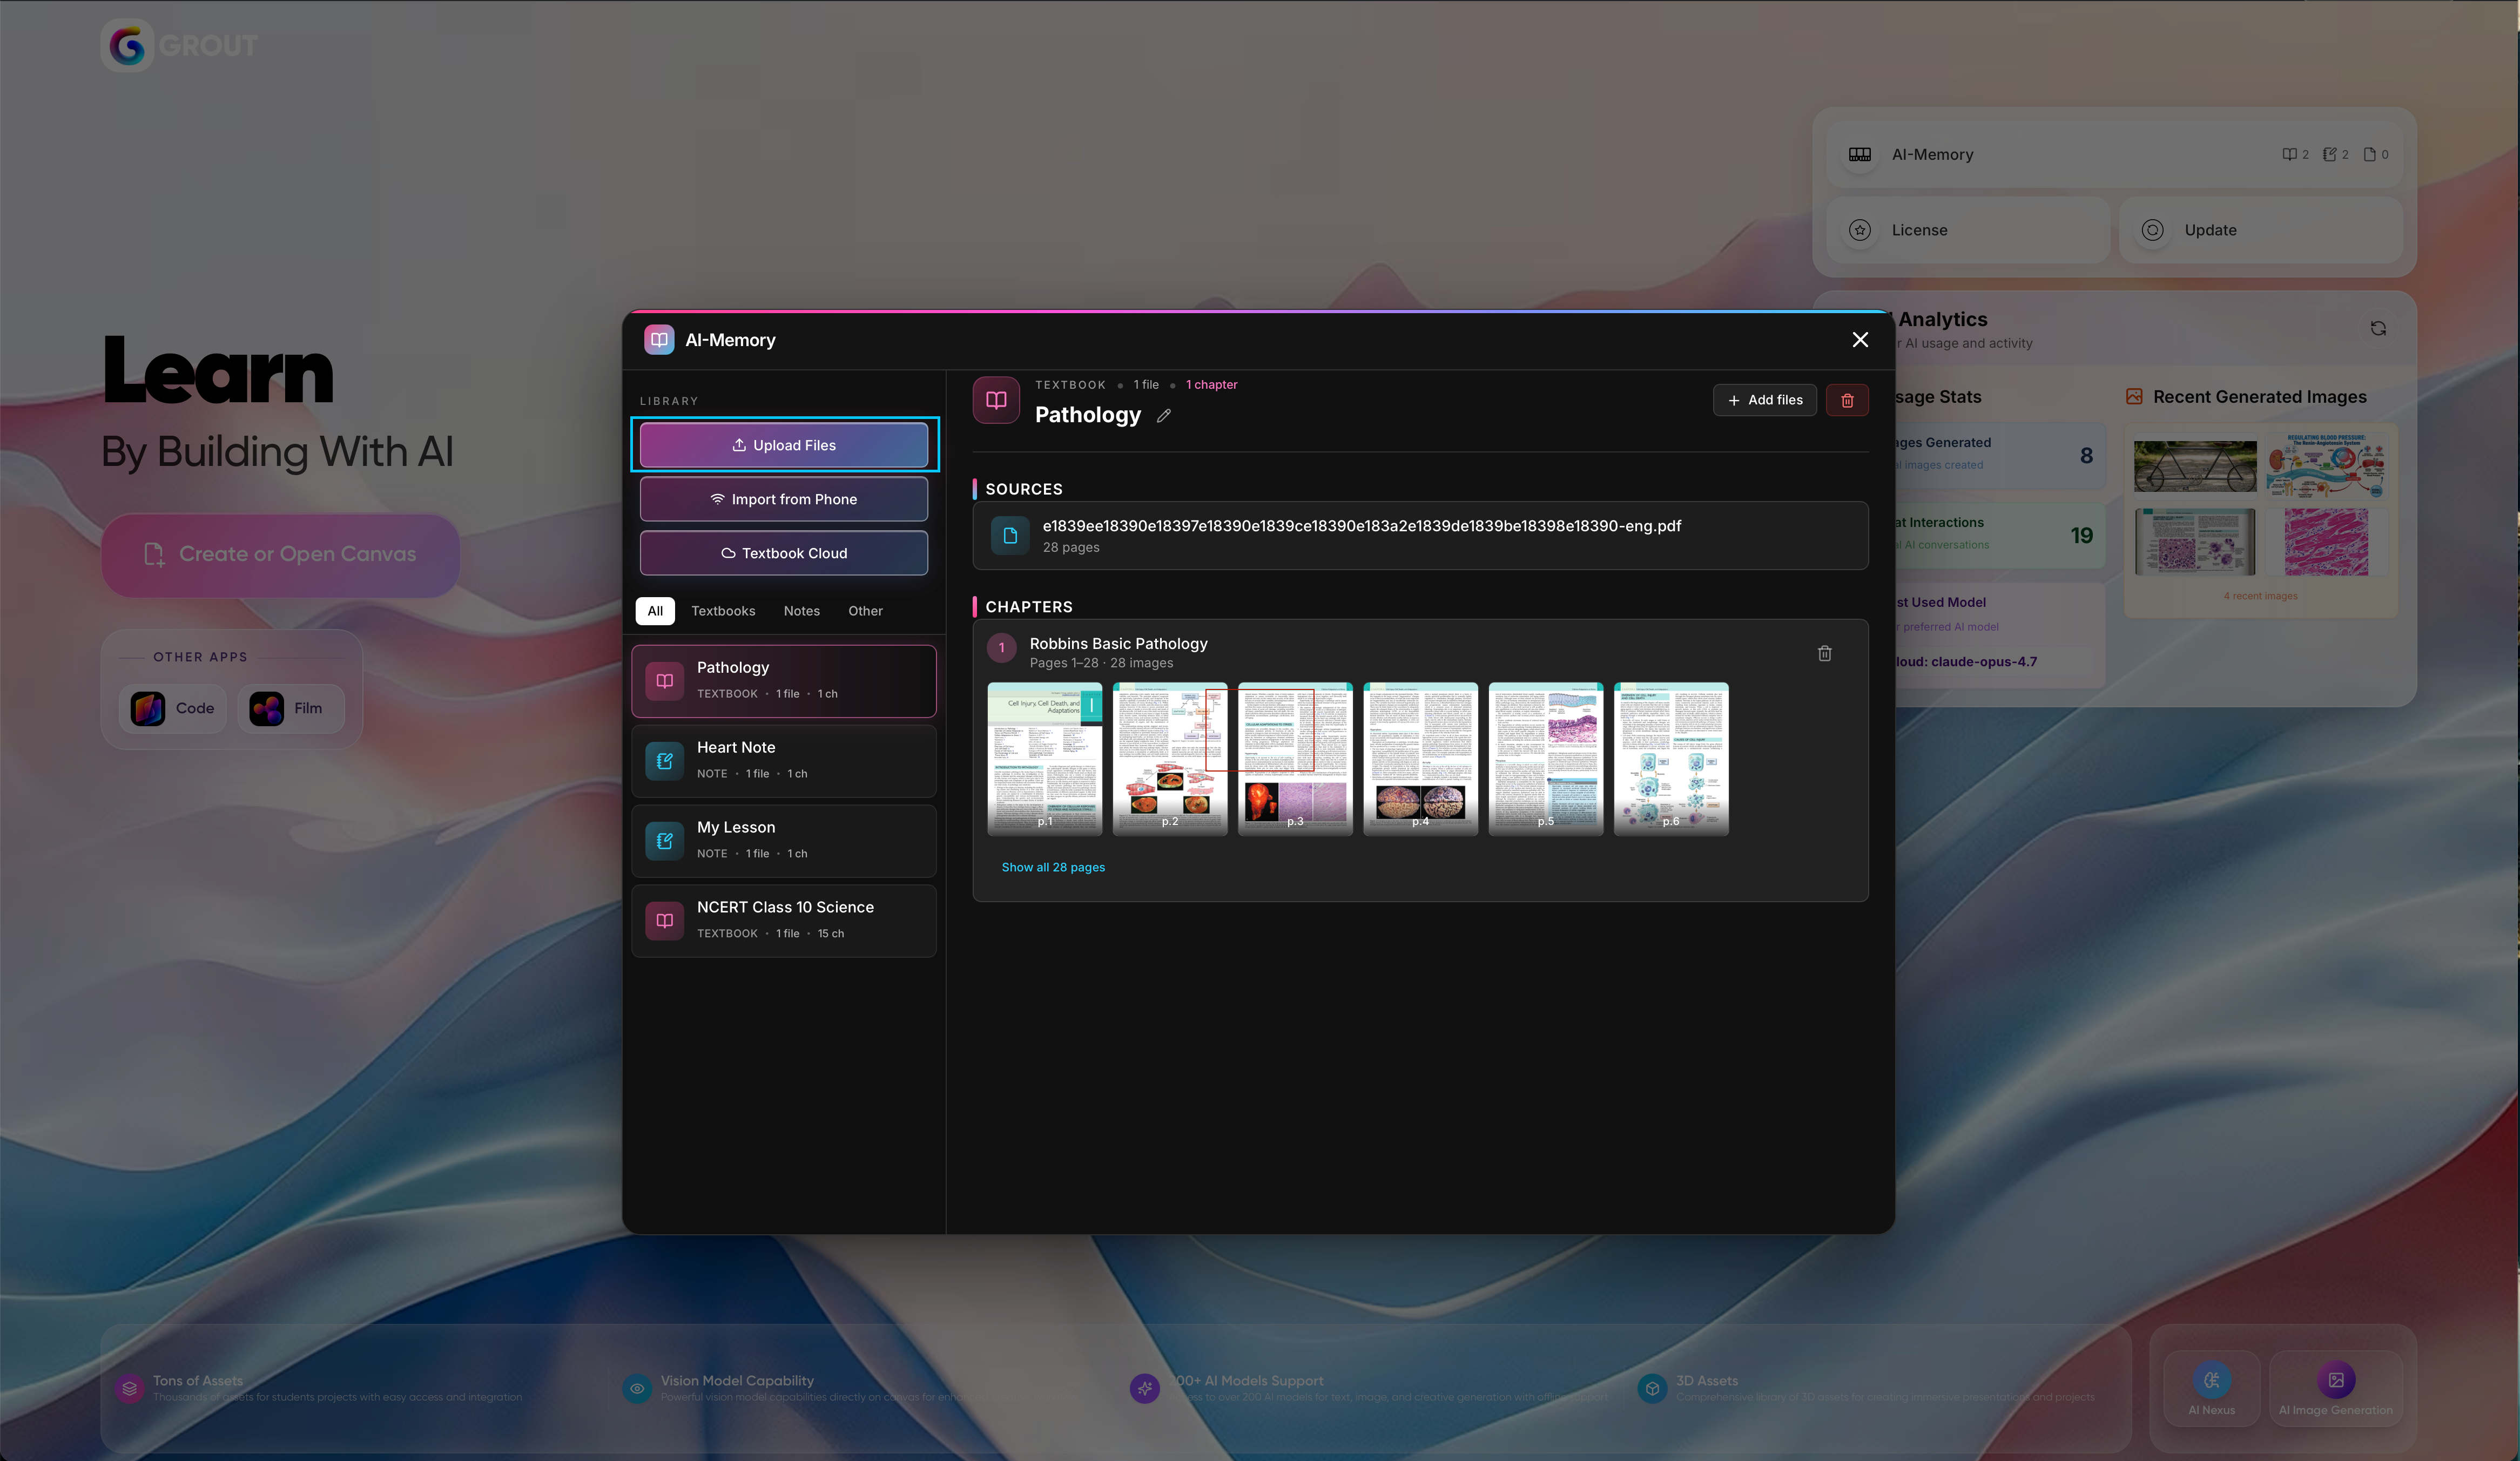Viewport: 2520px width, 1461px height.
Task: Click the Upload Files button
Action: coord(784,445)
